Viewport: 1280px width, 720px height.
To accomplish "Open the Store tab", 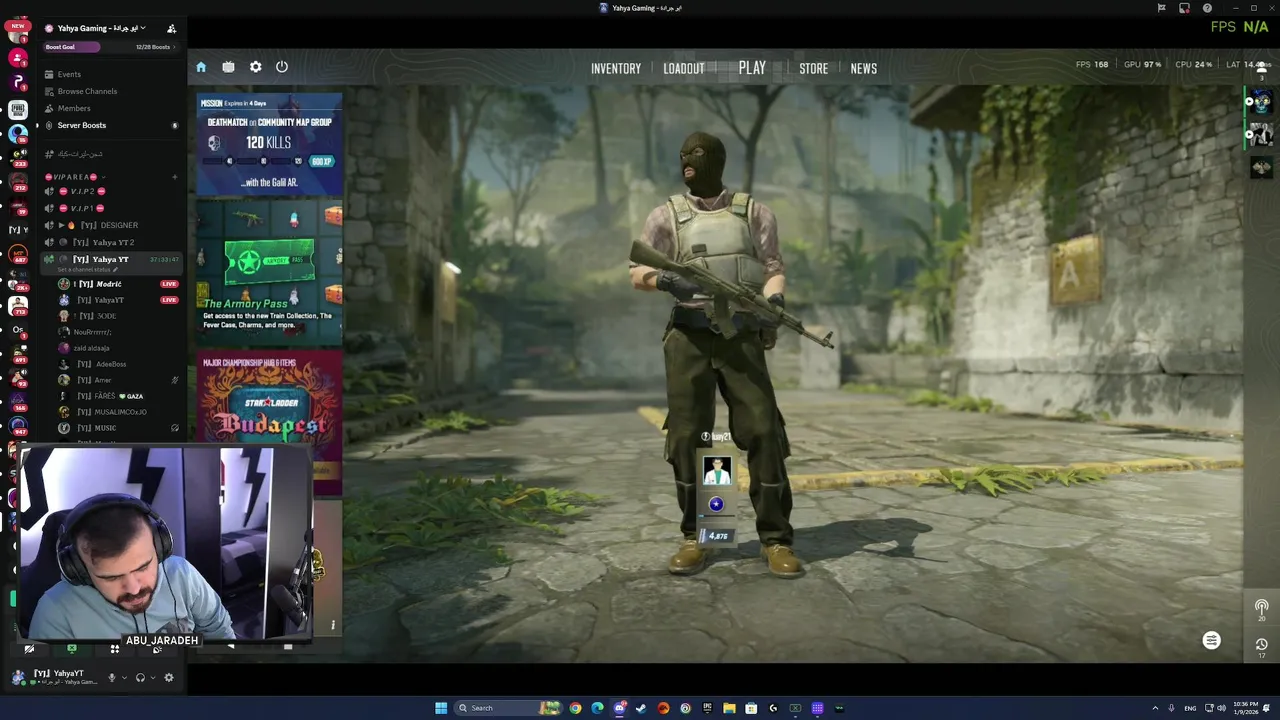I will [x=813, y=68].
